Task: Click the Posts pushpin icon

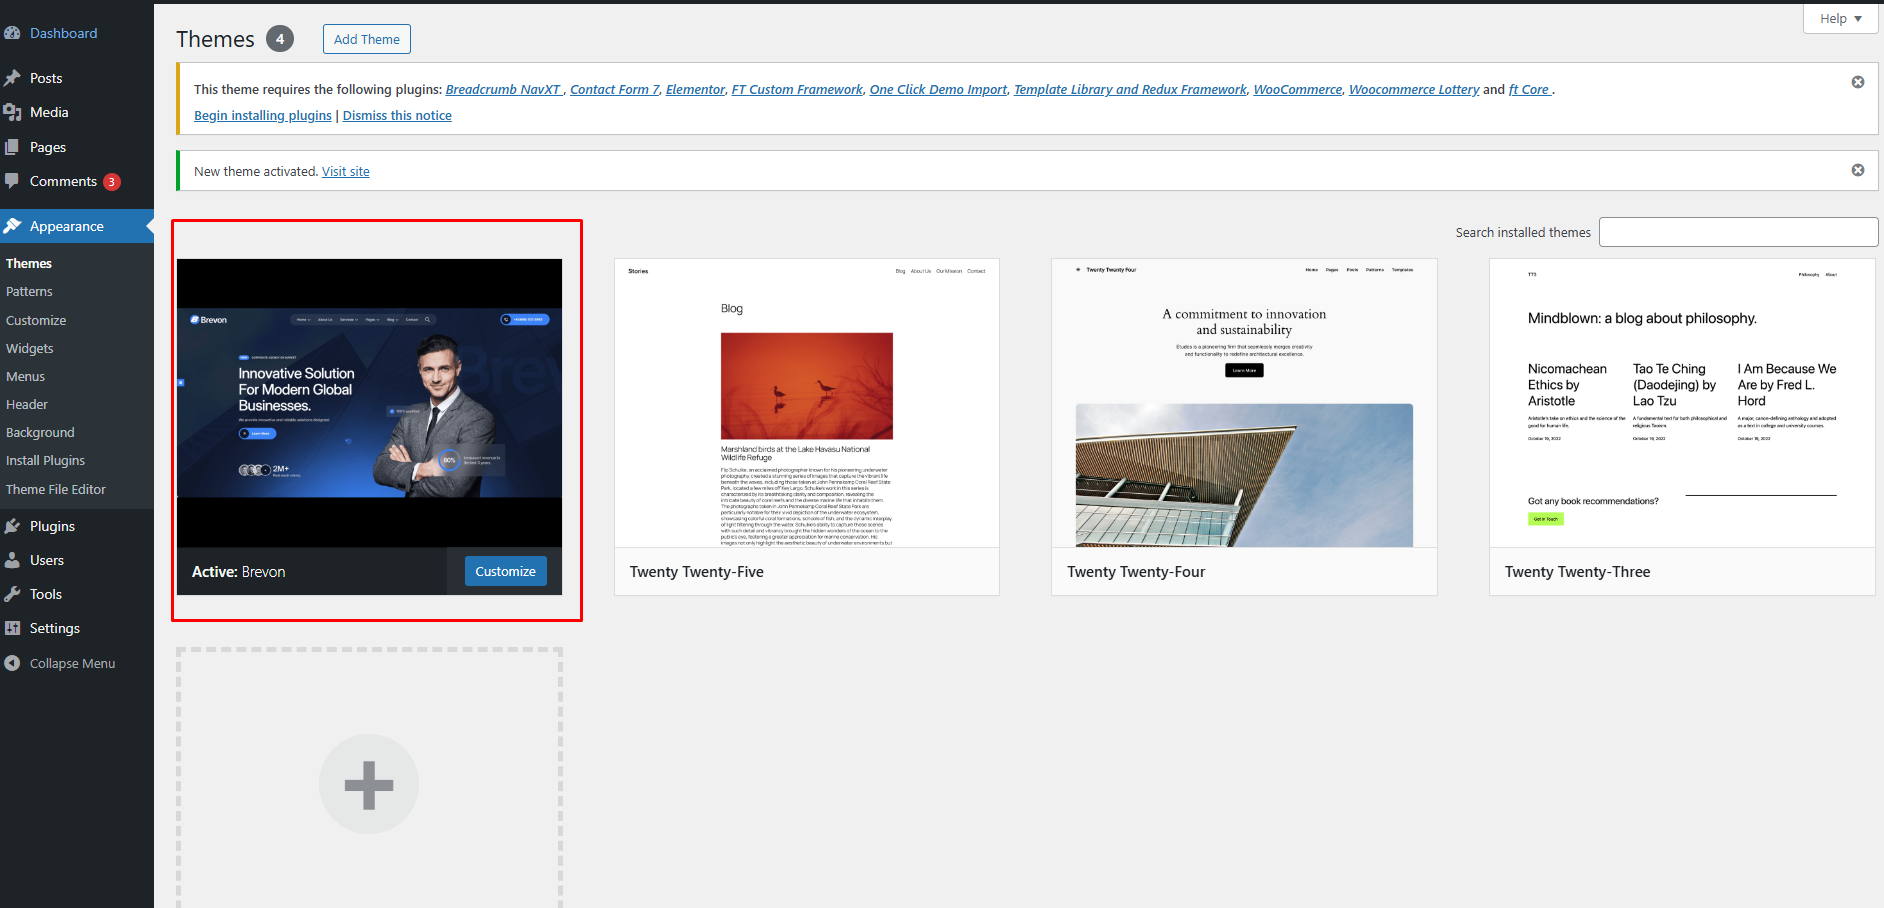Action: point(12,78)
